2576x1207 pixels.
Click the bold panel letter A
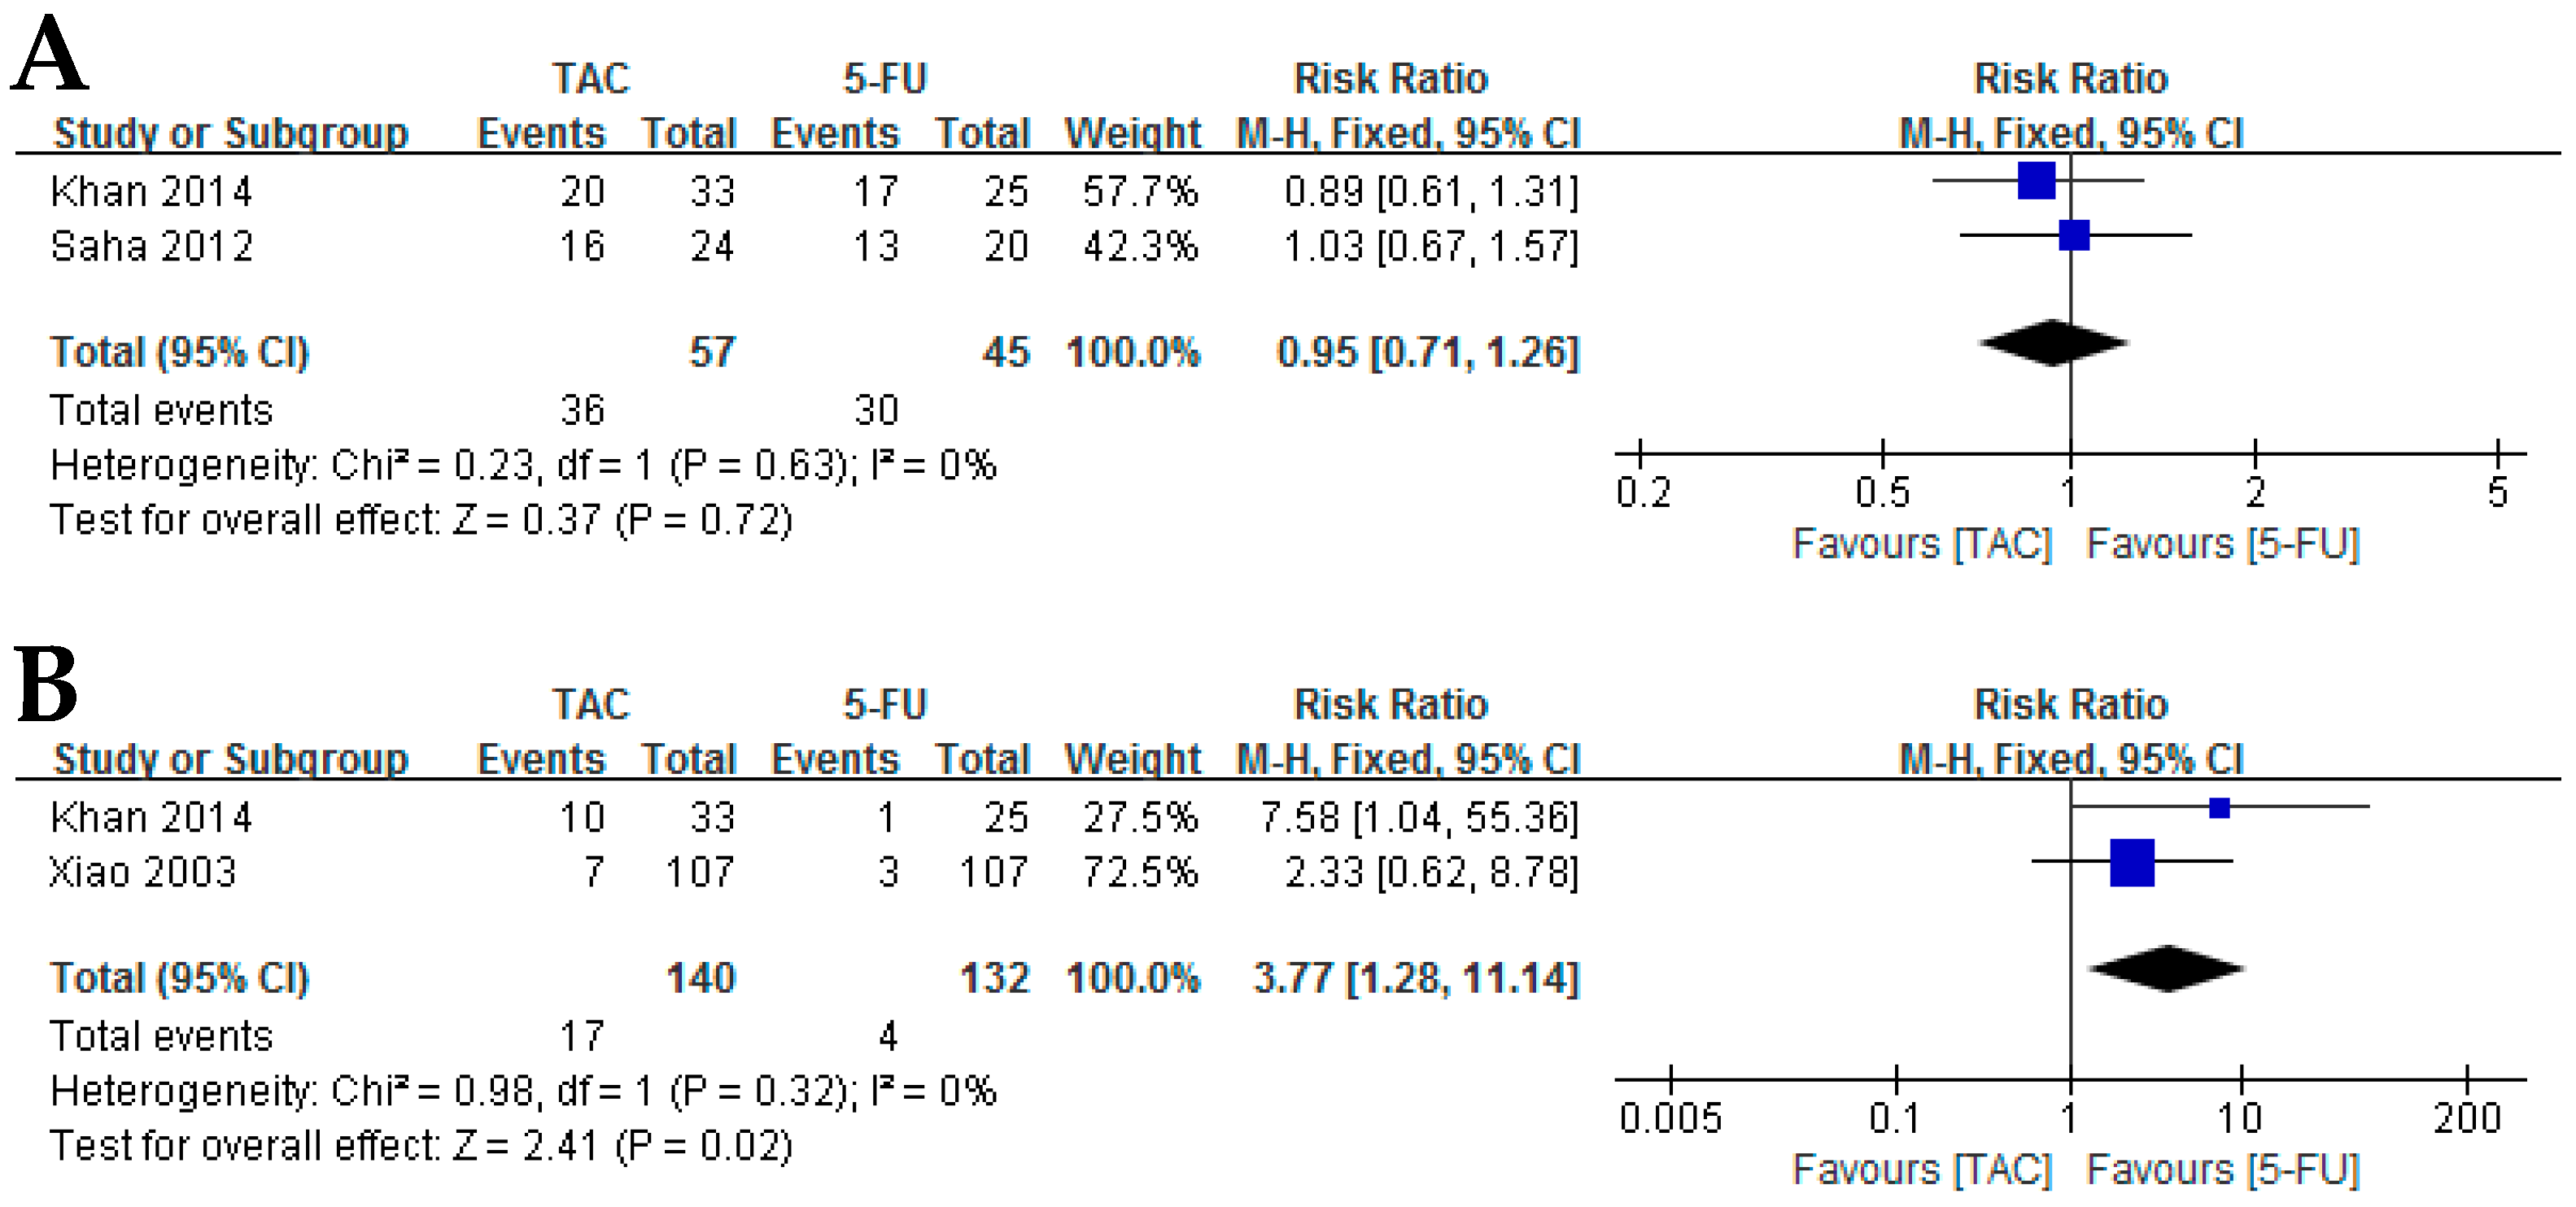[x=50, y=55]
